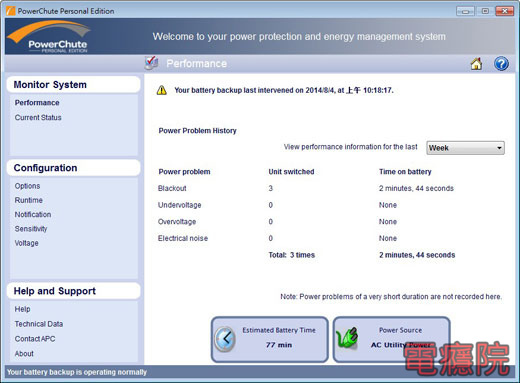
Task: Click the Blackout unit switched value 3
Action: point(271,188)
